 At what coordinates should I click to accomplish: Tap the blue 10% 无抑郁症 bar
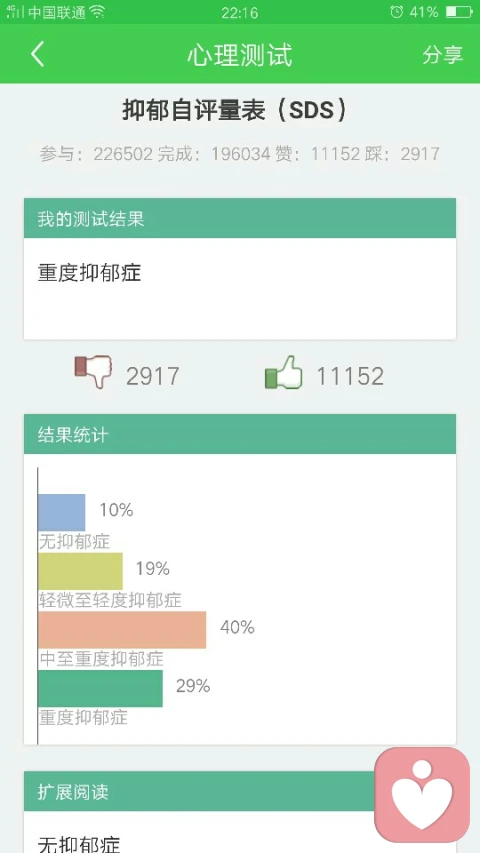coord(61,512)
